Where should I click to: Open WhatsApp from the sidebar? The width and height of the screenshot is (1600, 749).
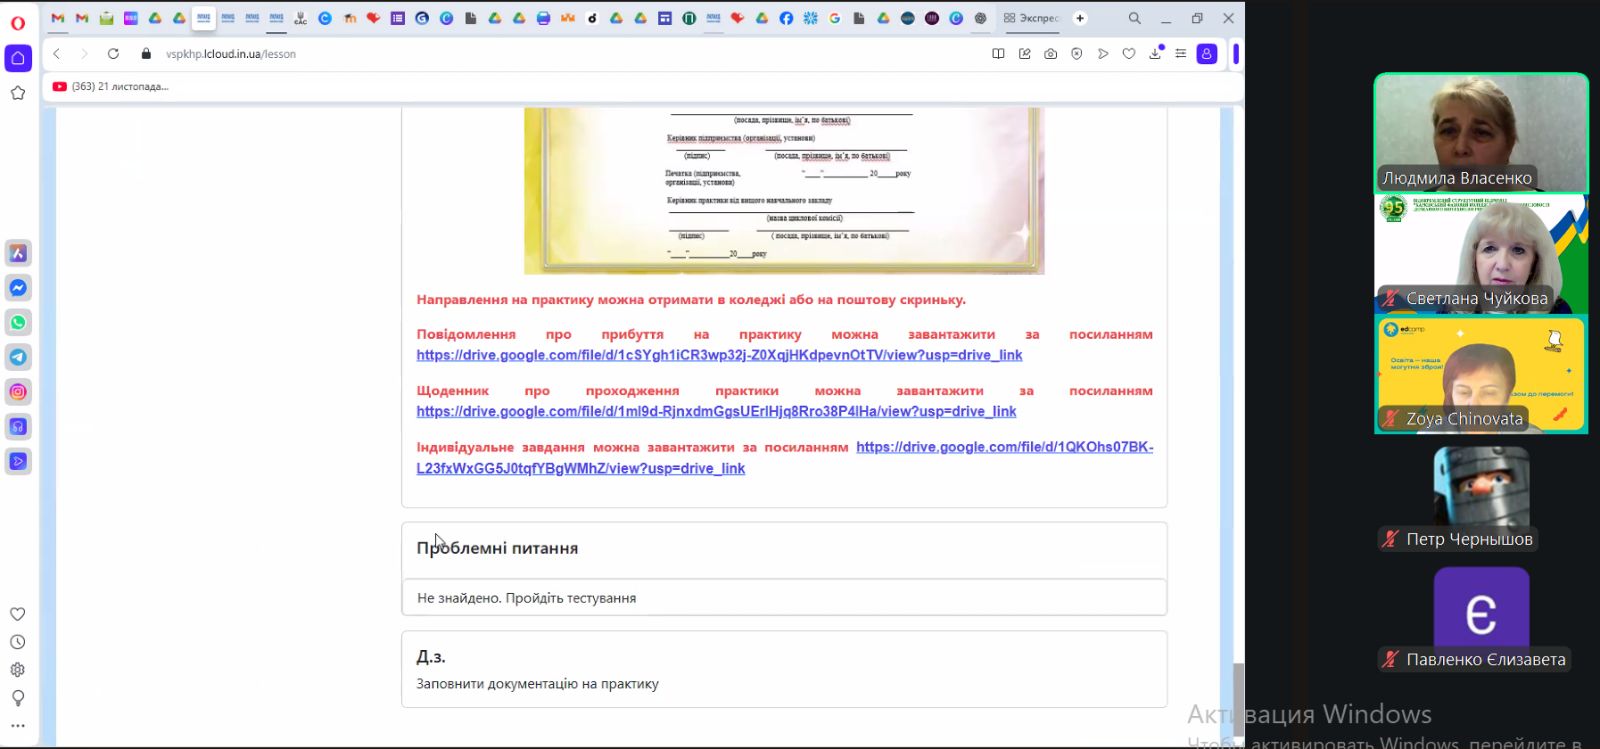[x=18, y=323]
